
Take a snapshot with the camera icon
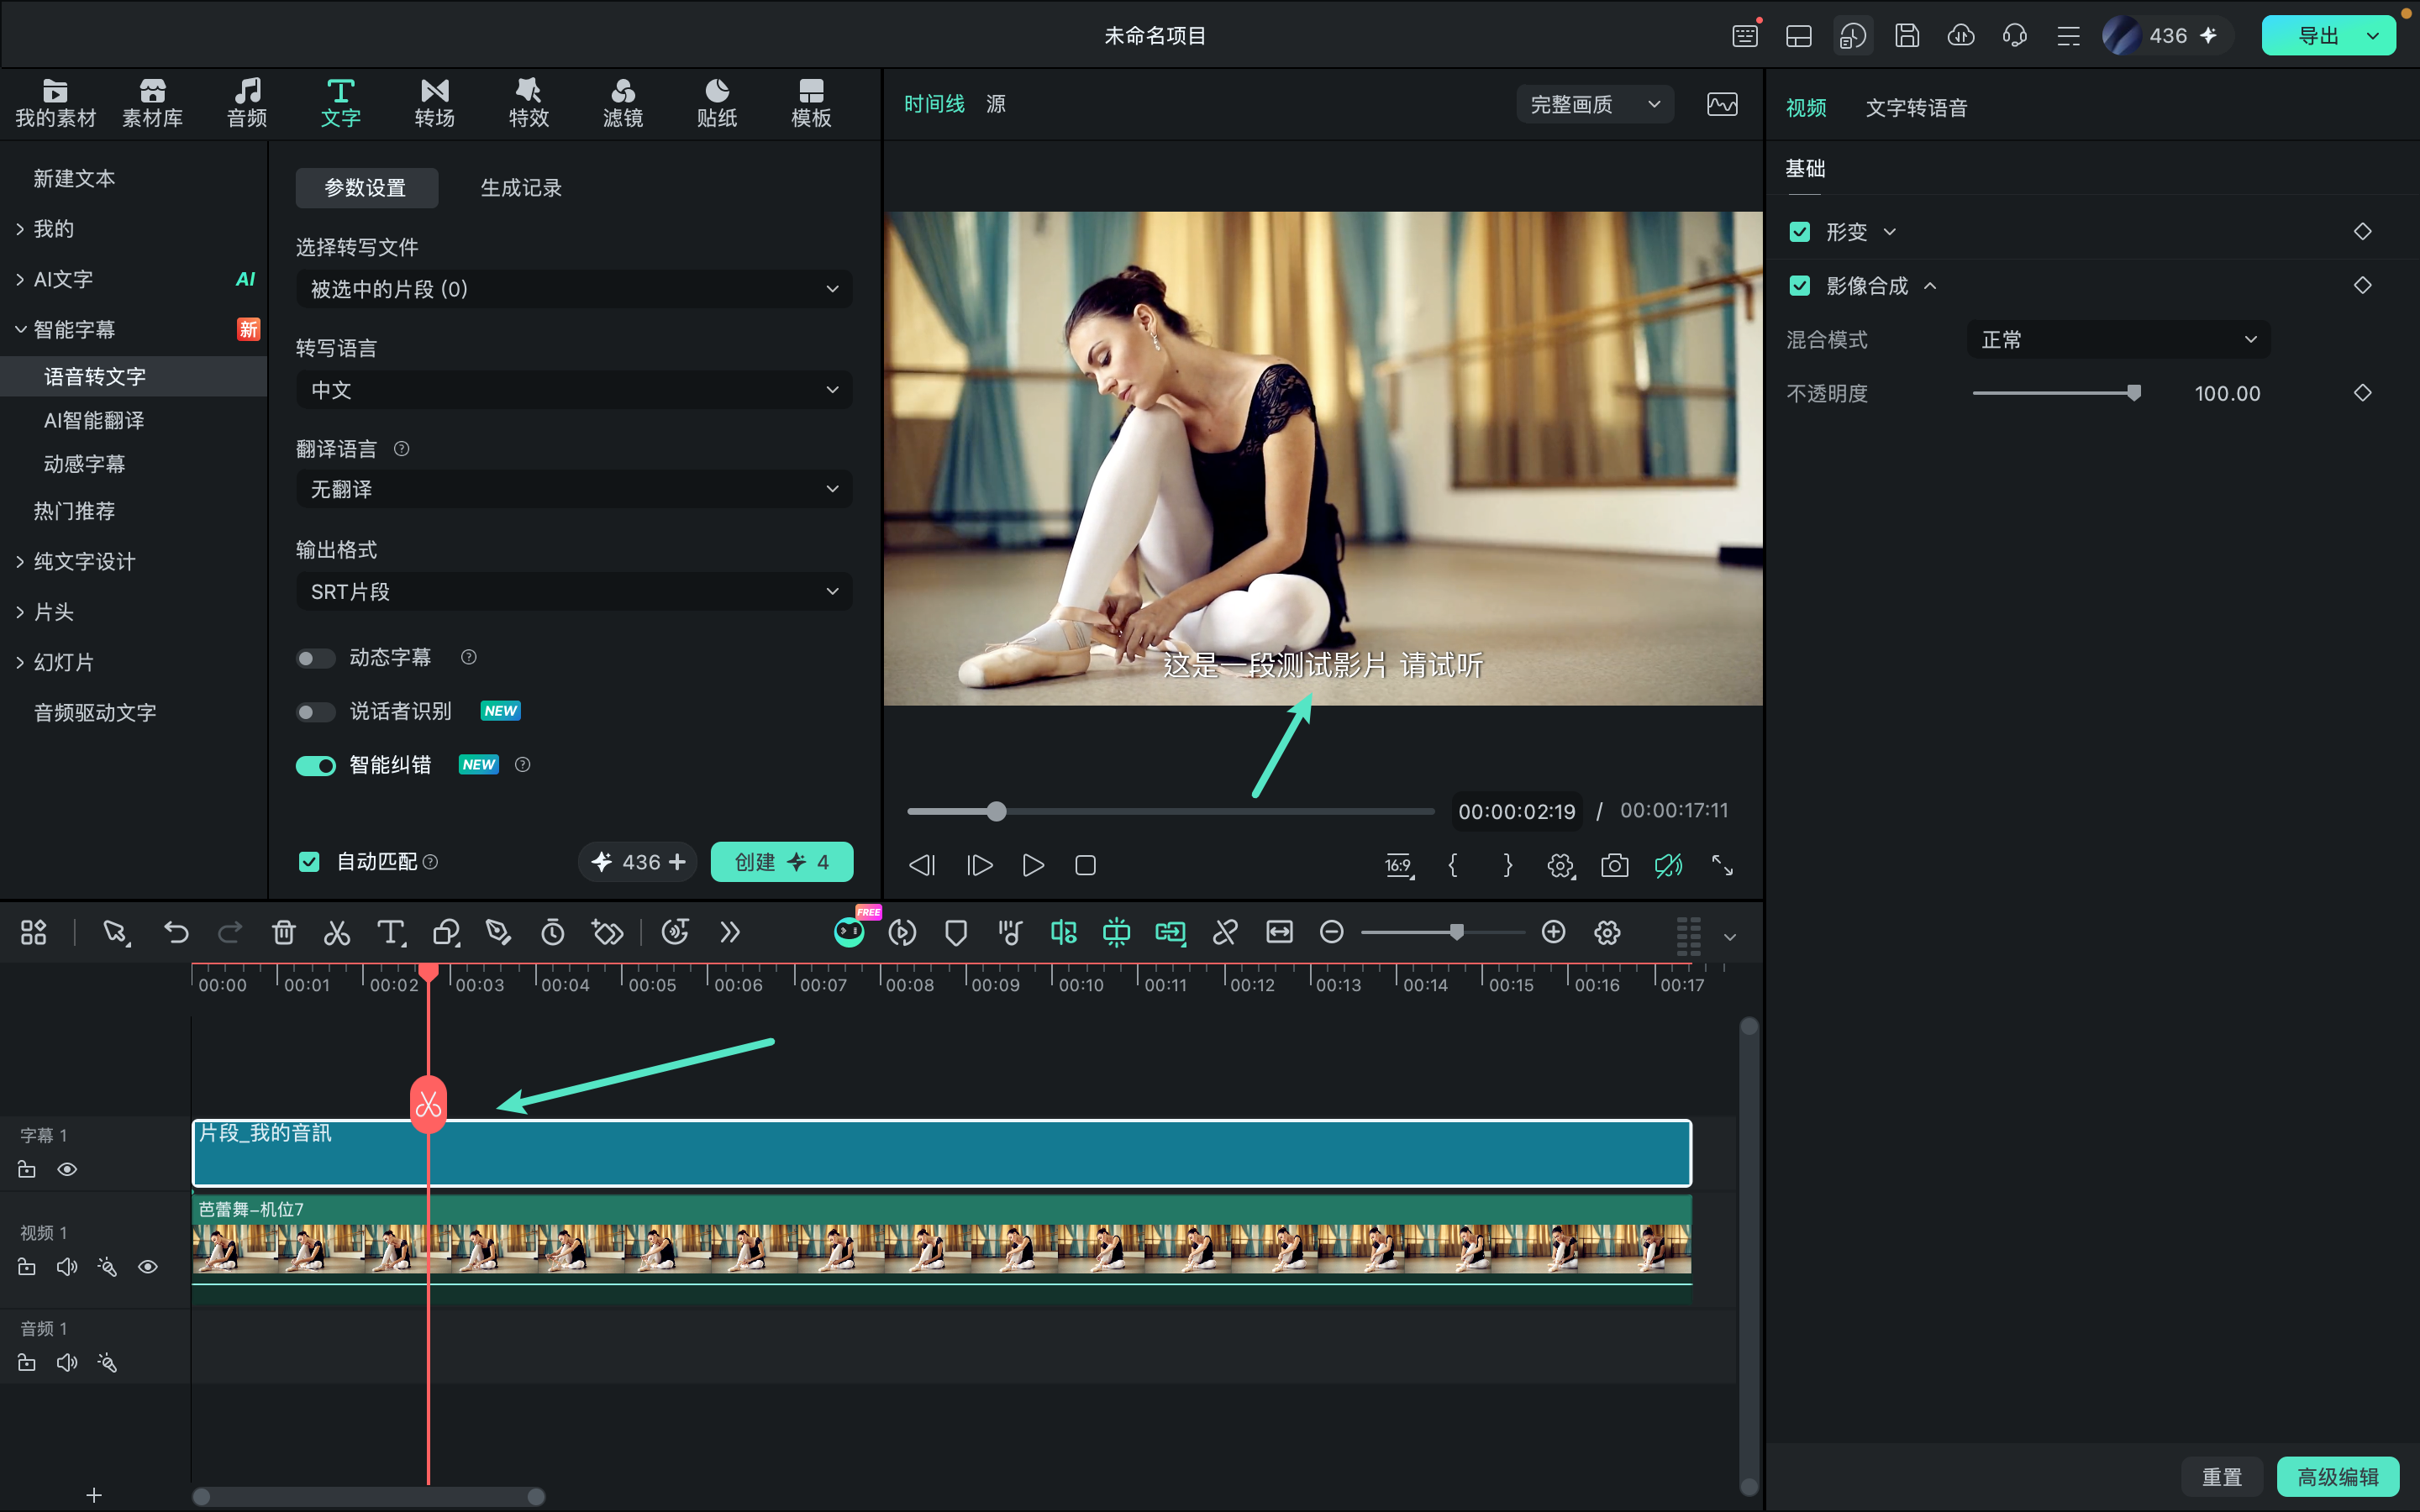(1614, 865)
